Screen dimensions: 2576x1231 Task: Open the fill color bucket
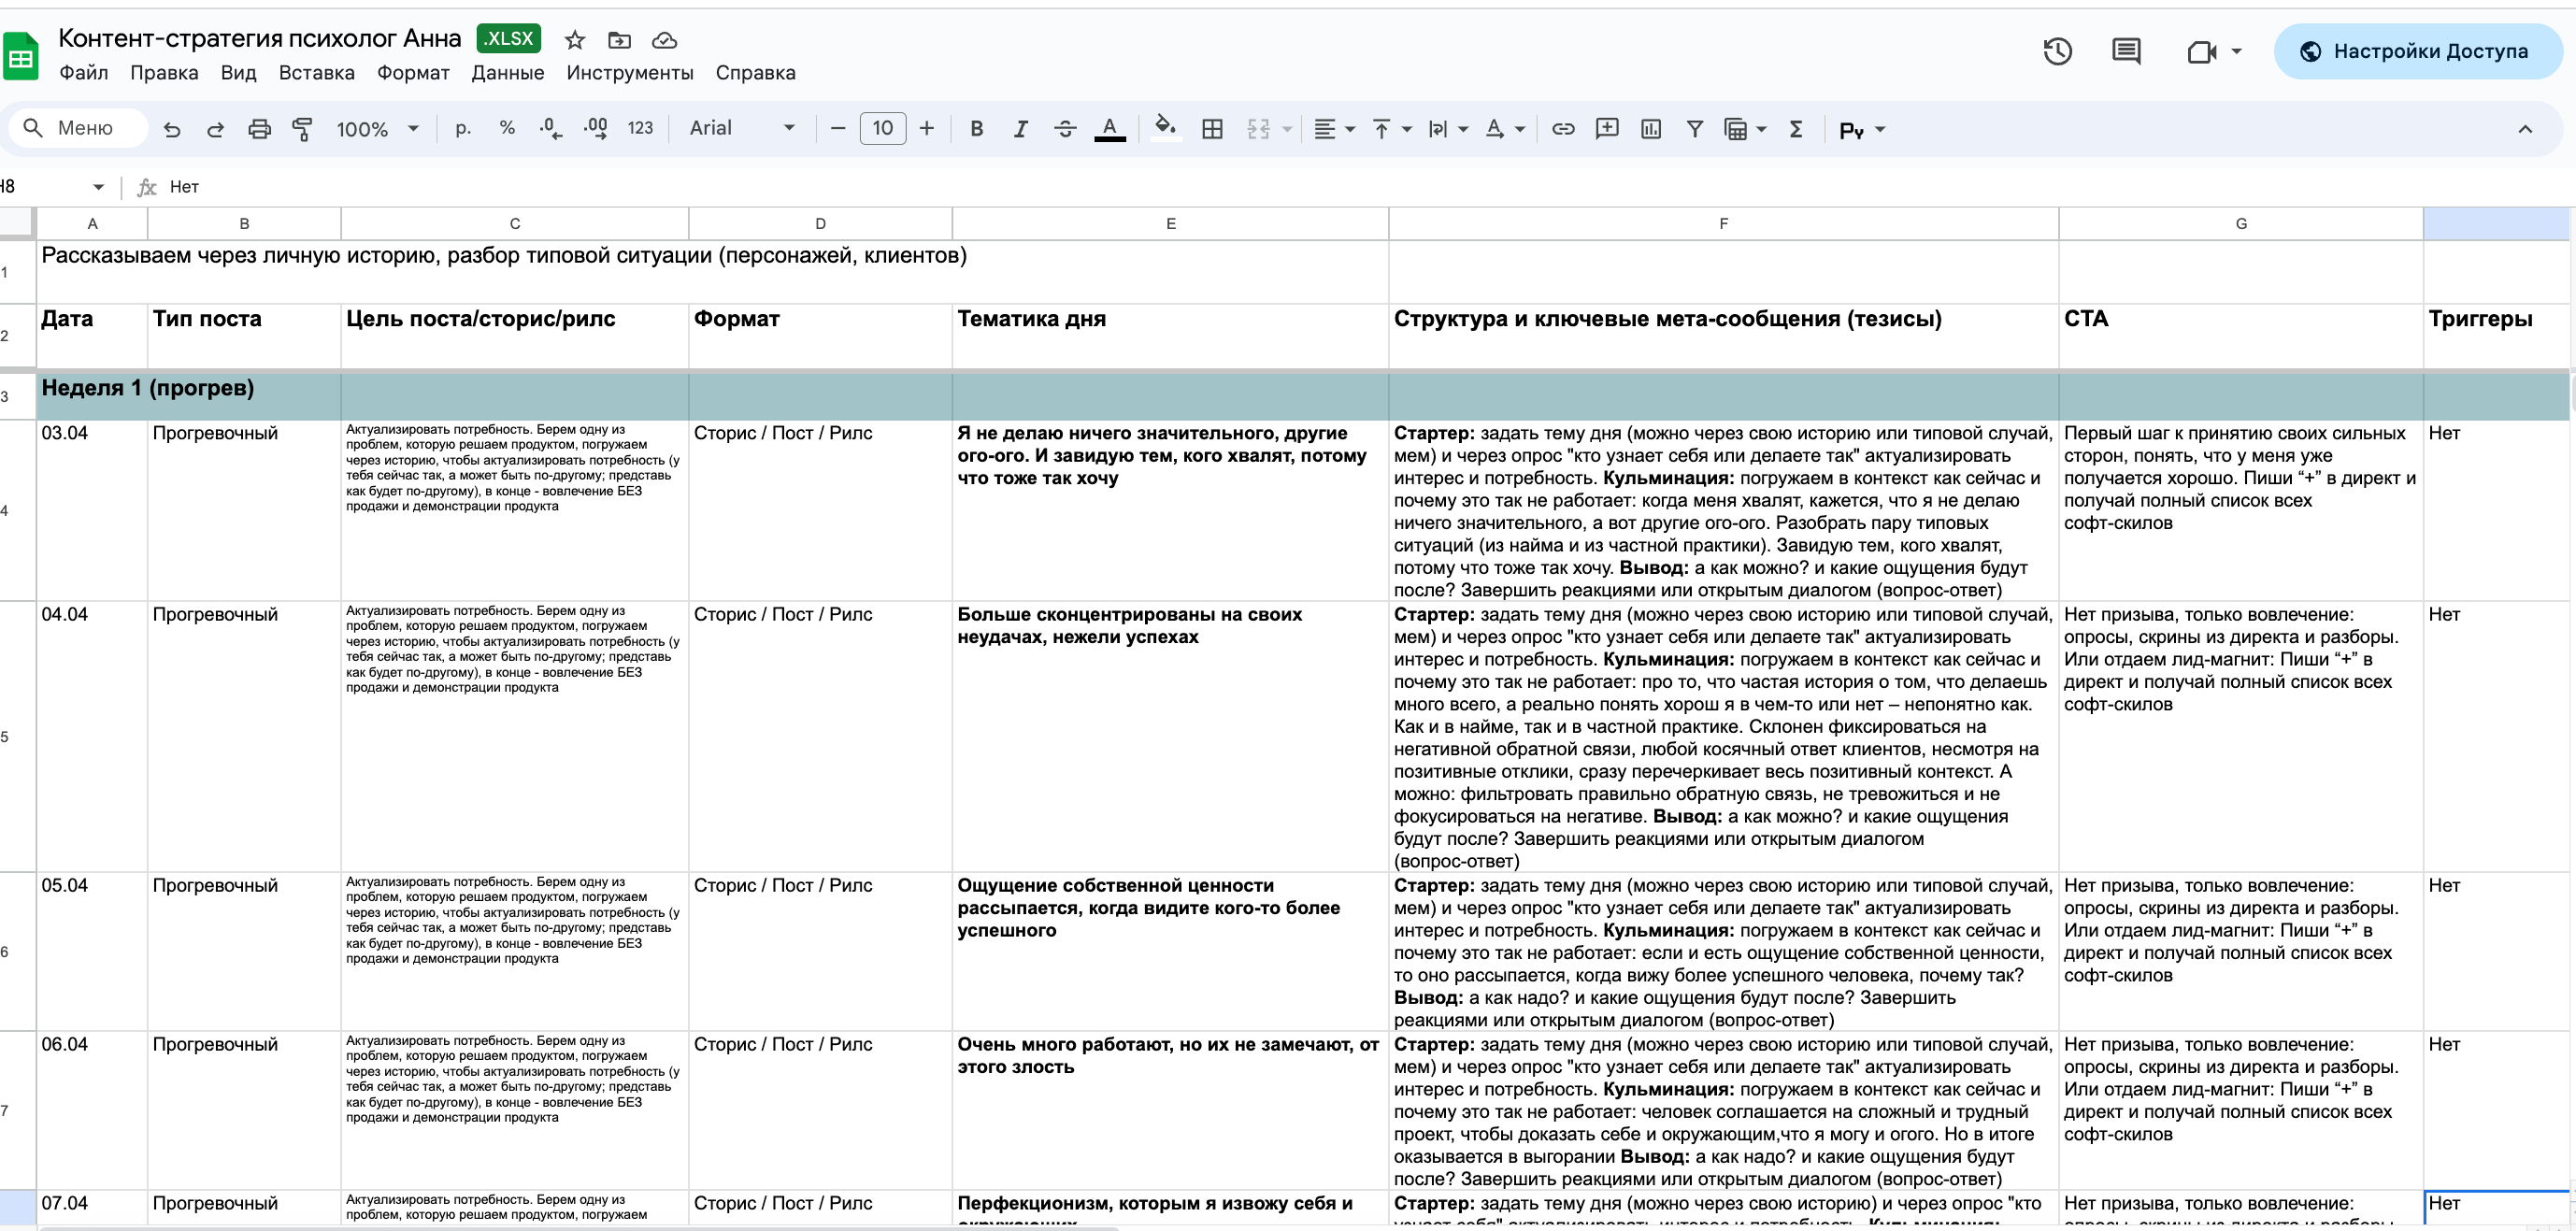point(1164,128)
